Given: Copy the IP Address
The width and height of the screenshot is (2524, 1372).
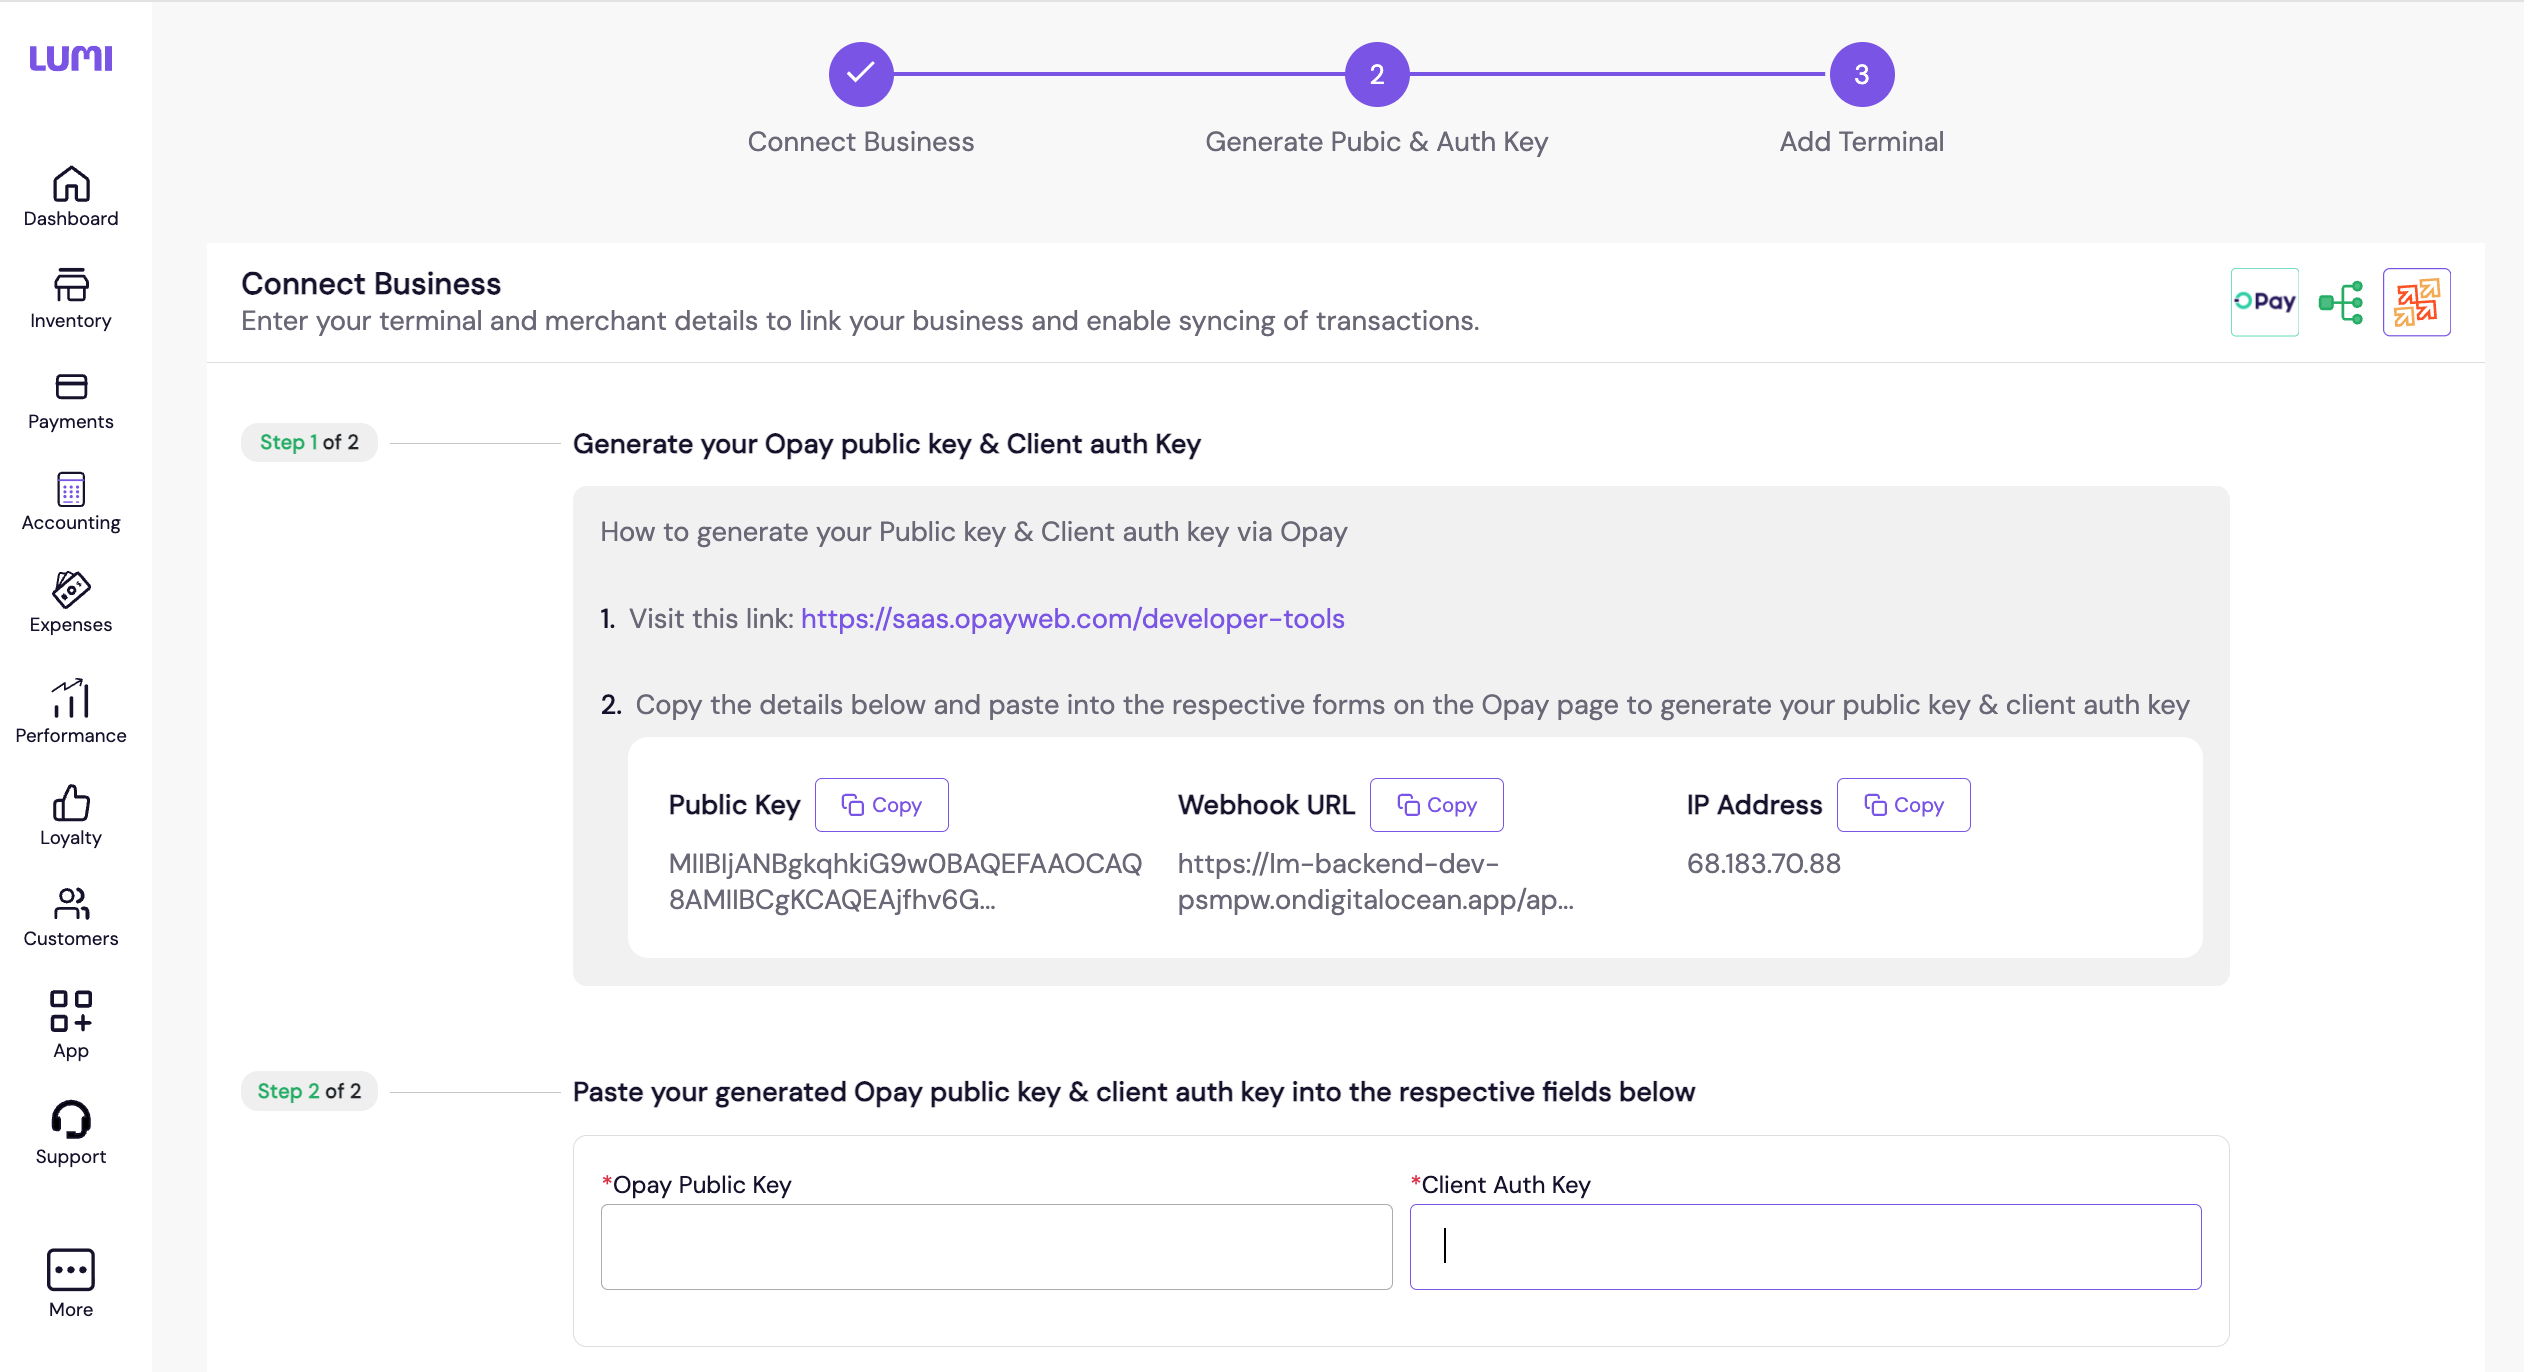Looking at the screenshot, I should point(1903,805).
